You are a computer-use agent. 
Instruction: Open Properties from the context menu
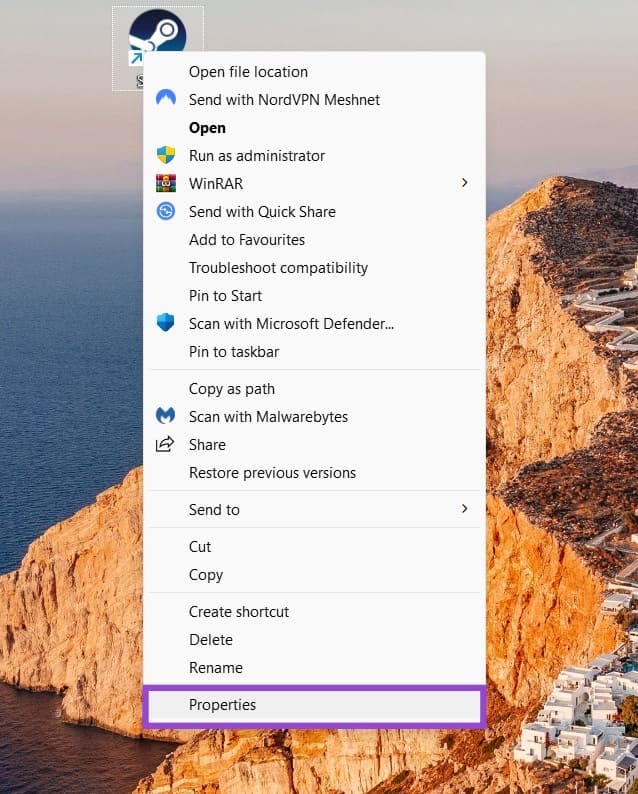click(x=222, y=705)
